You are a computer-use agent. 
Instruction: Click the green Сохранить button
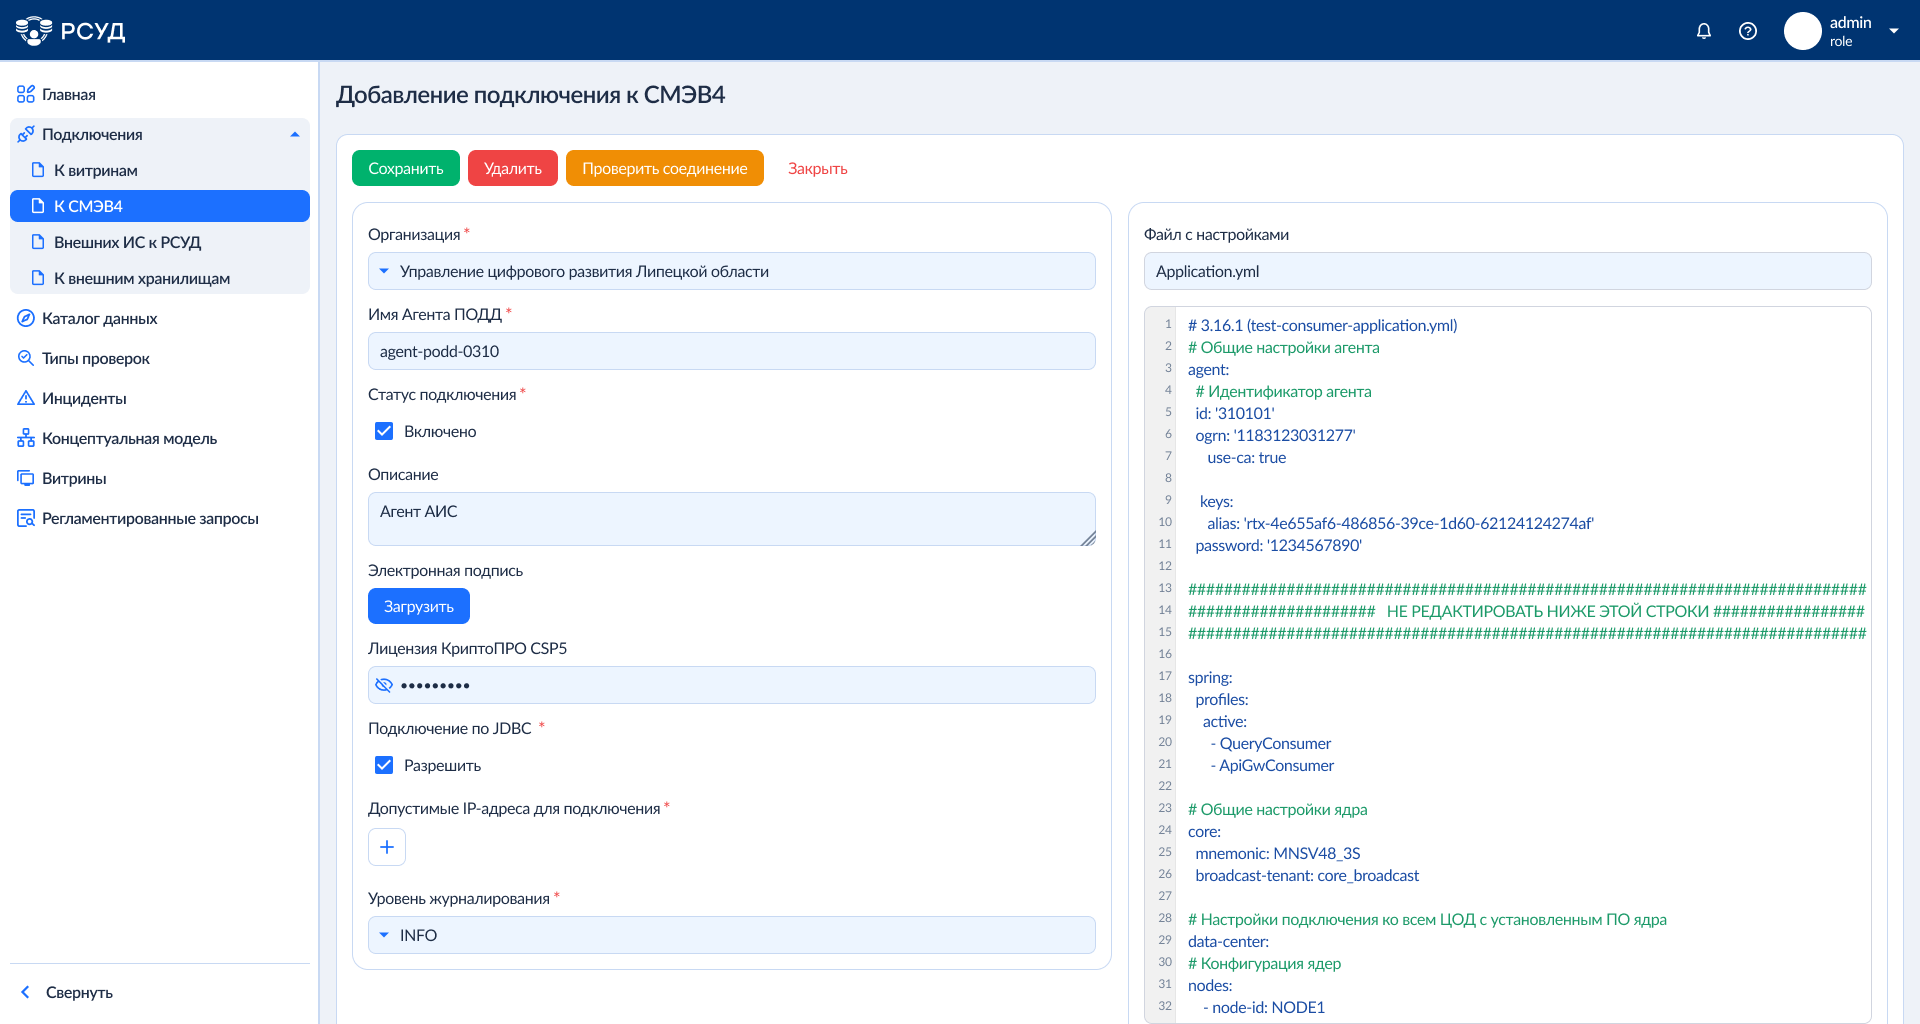pyautogui.click(x=405, y=168)
